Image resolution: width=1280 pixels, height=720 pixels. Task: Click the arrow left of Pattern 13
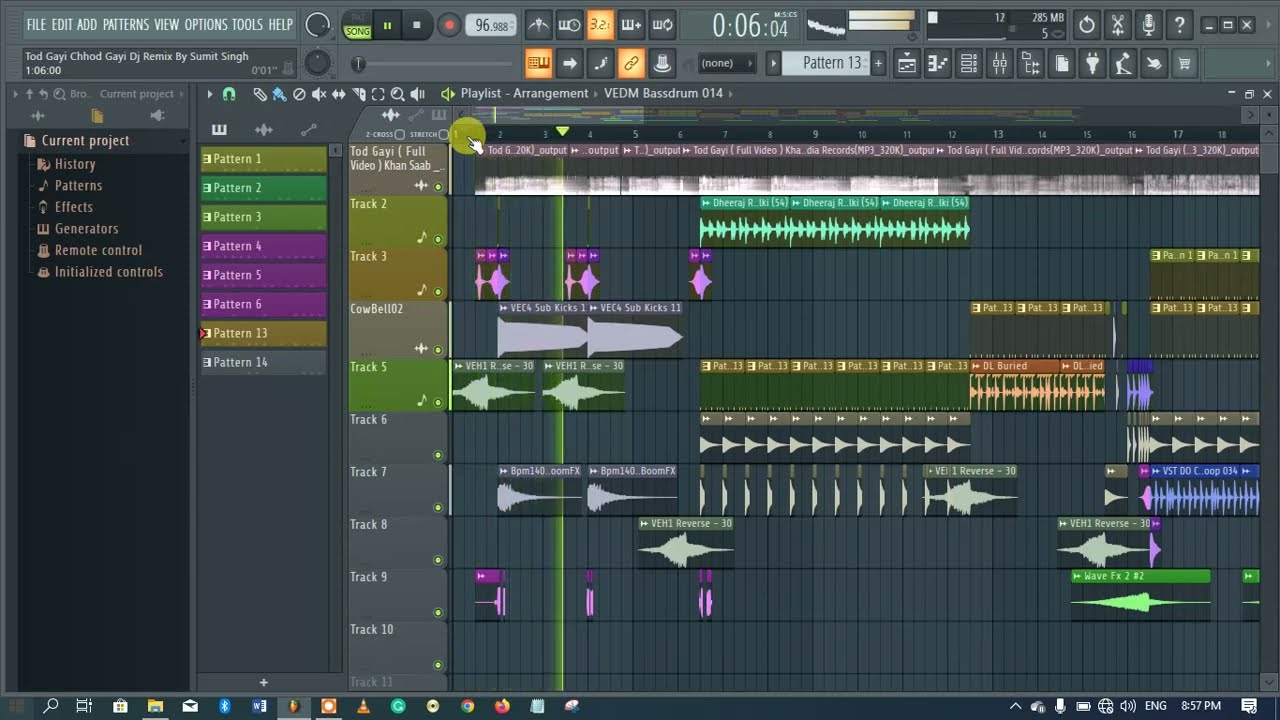(x=773, y=63)
